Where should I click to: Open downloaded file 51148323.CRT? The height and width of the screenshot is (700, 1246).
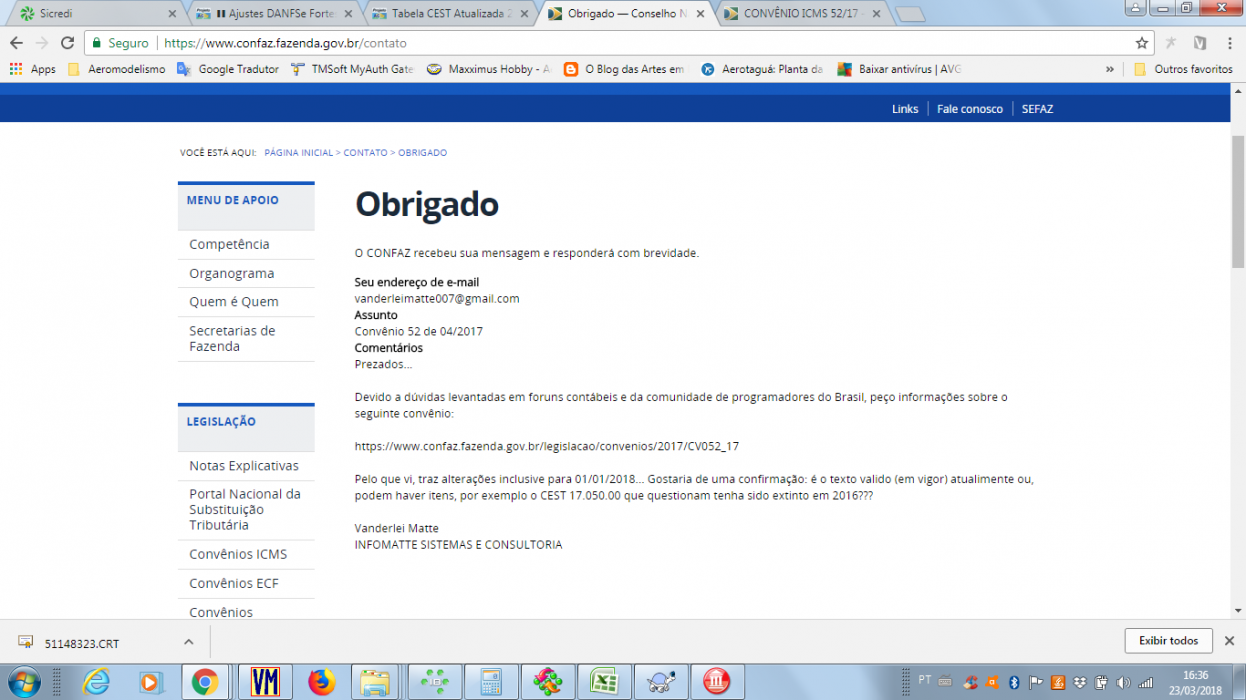[x=82, y=643]
